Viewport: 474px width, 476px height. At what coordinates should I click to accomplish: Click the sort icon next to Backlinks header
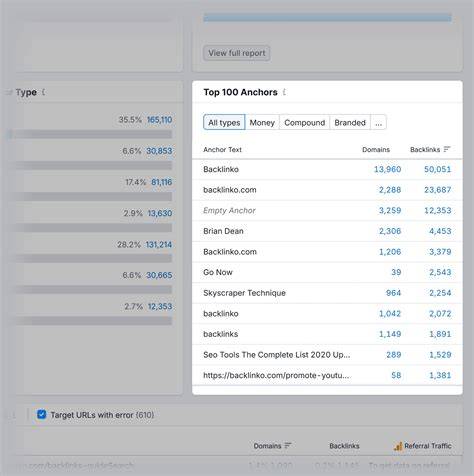(447, 149)
